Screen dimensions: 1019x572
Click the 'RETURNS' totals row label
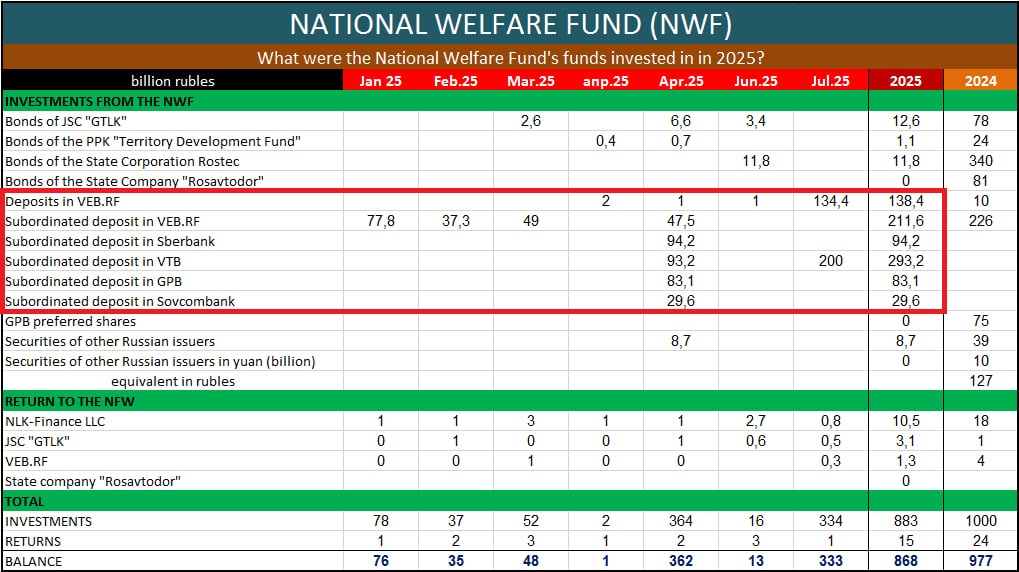click(x=33, y=541)
